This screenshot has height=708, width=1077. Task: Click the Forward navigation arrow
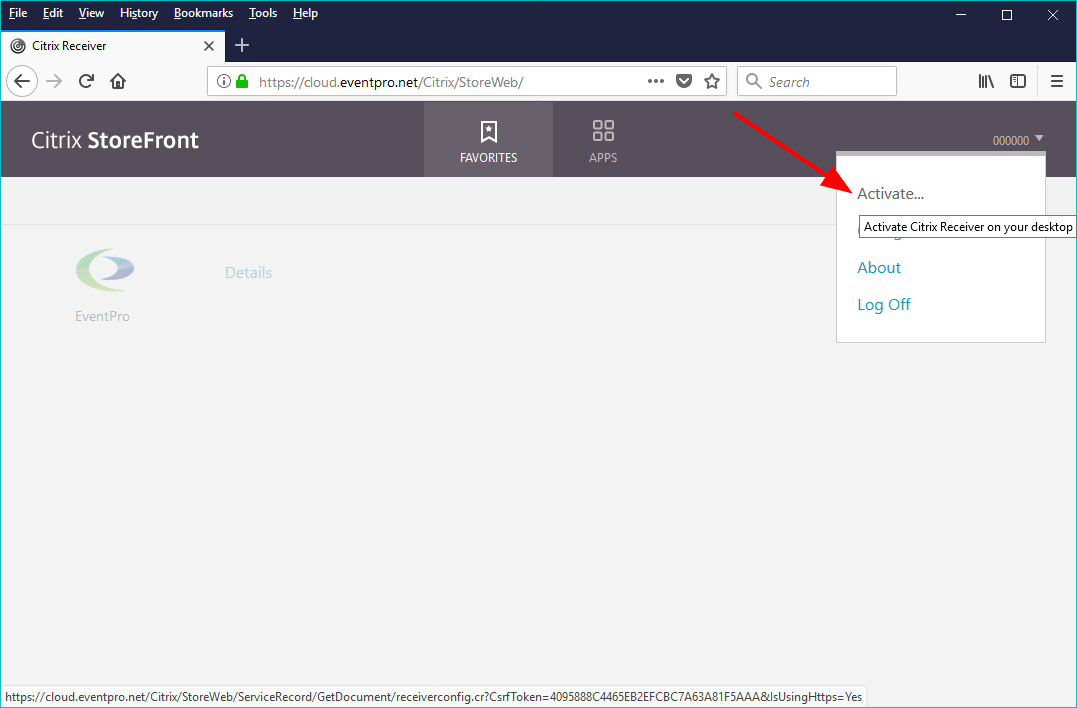tap(54, 82)
